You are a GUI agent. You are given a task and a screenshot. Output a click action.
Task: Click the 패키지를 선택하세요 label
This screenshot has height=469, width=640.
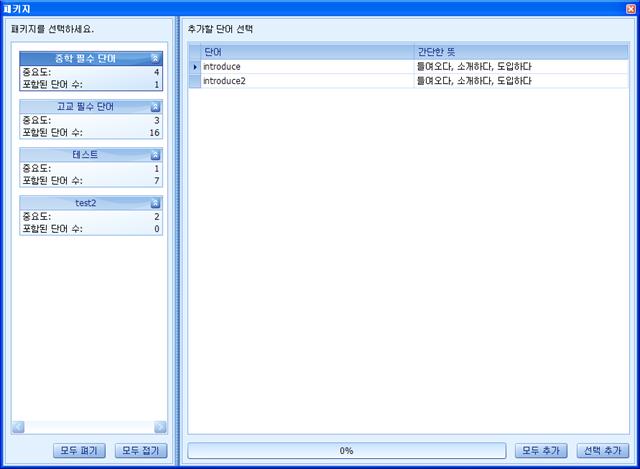52,29
